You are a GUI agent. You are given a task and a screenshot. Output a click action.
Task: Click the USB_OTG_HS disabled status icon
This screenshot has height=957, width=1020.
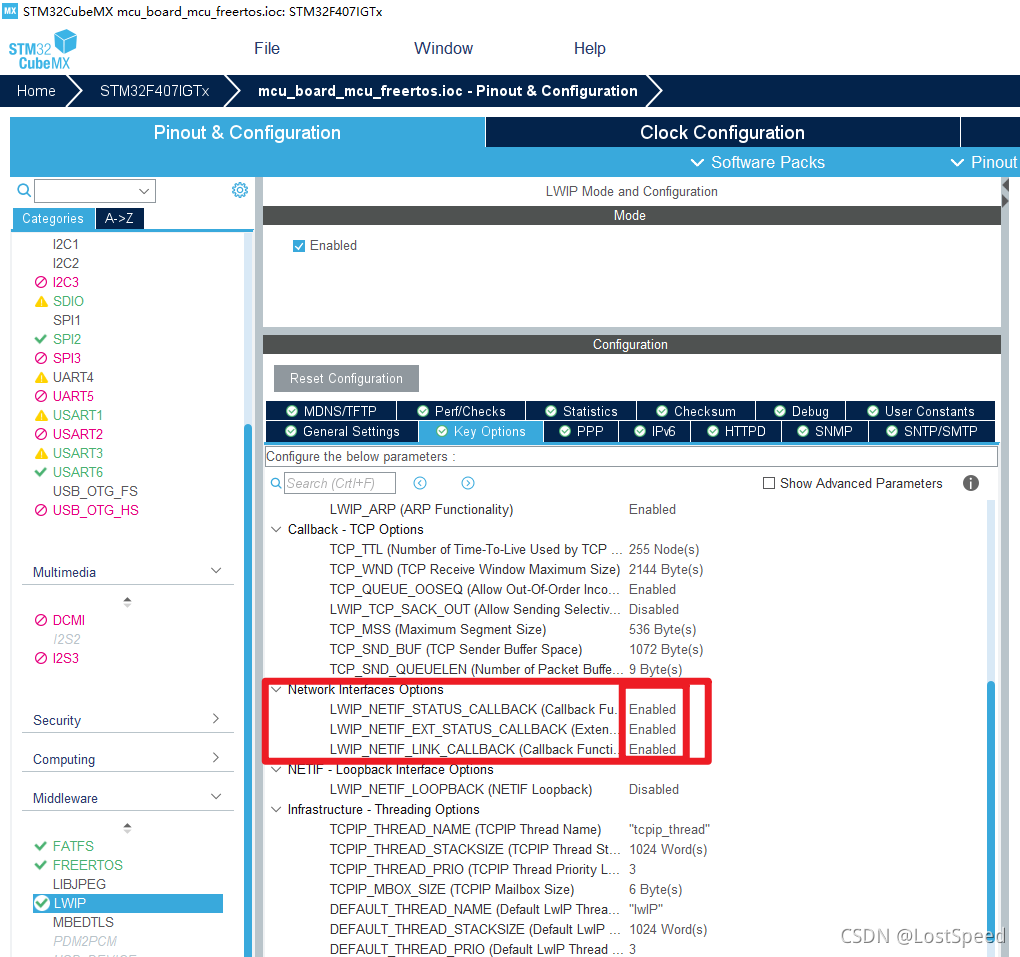(41, 510)
